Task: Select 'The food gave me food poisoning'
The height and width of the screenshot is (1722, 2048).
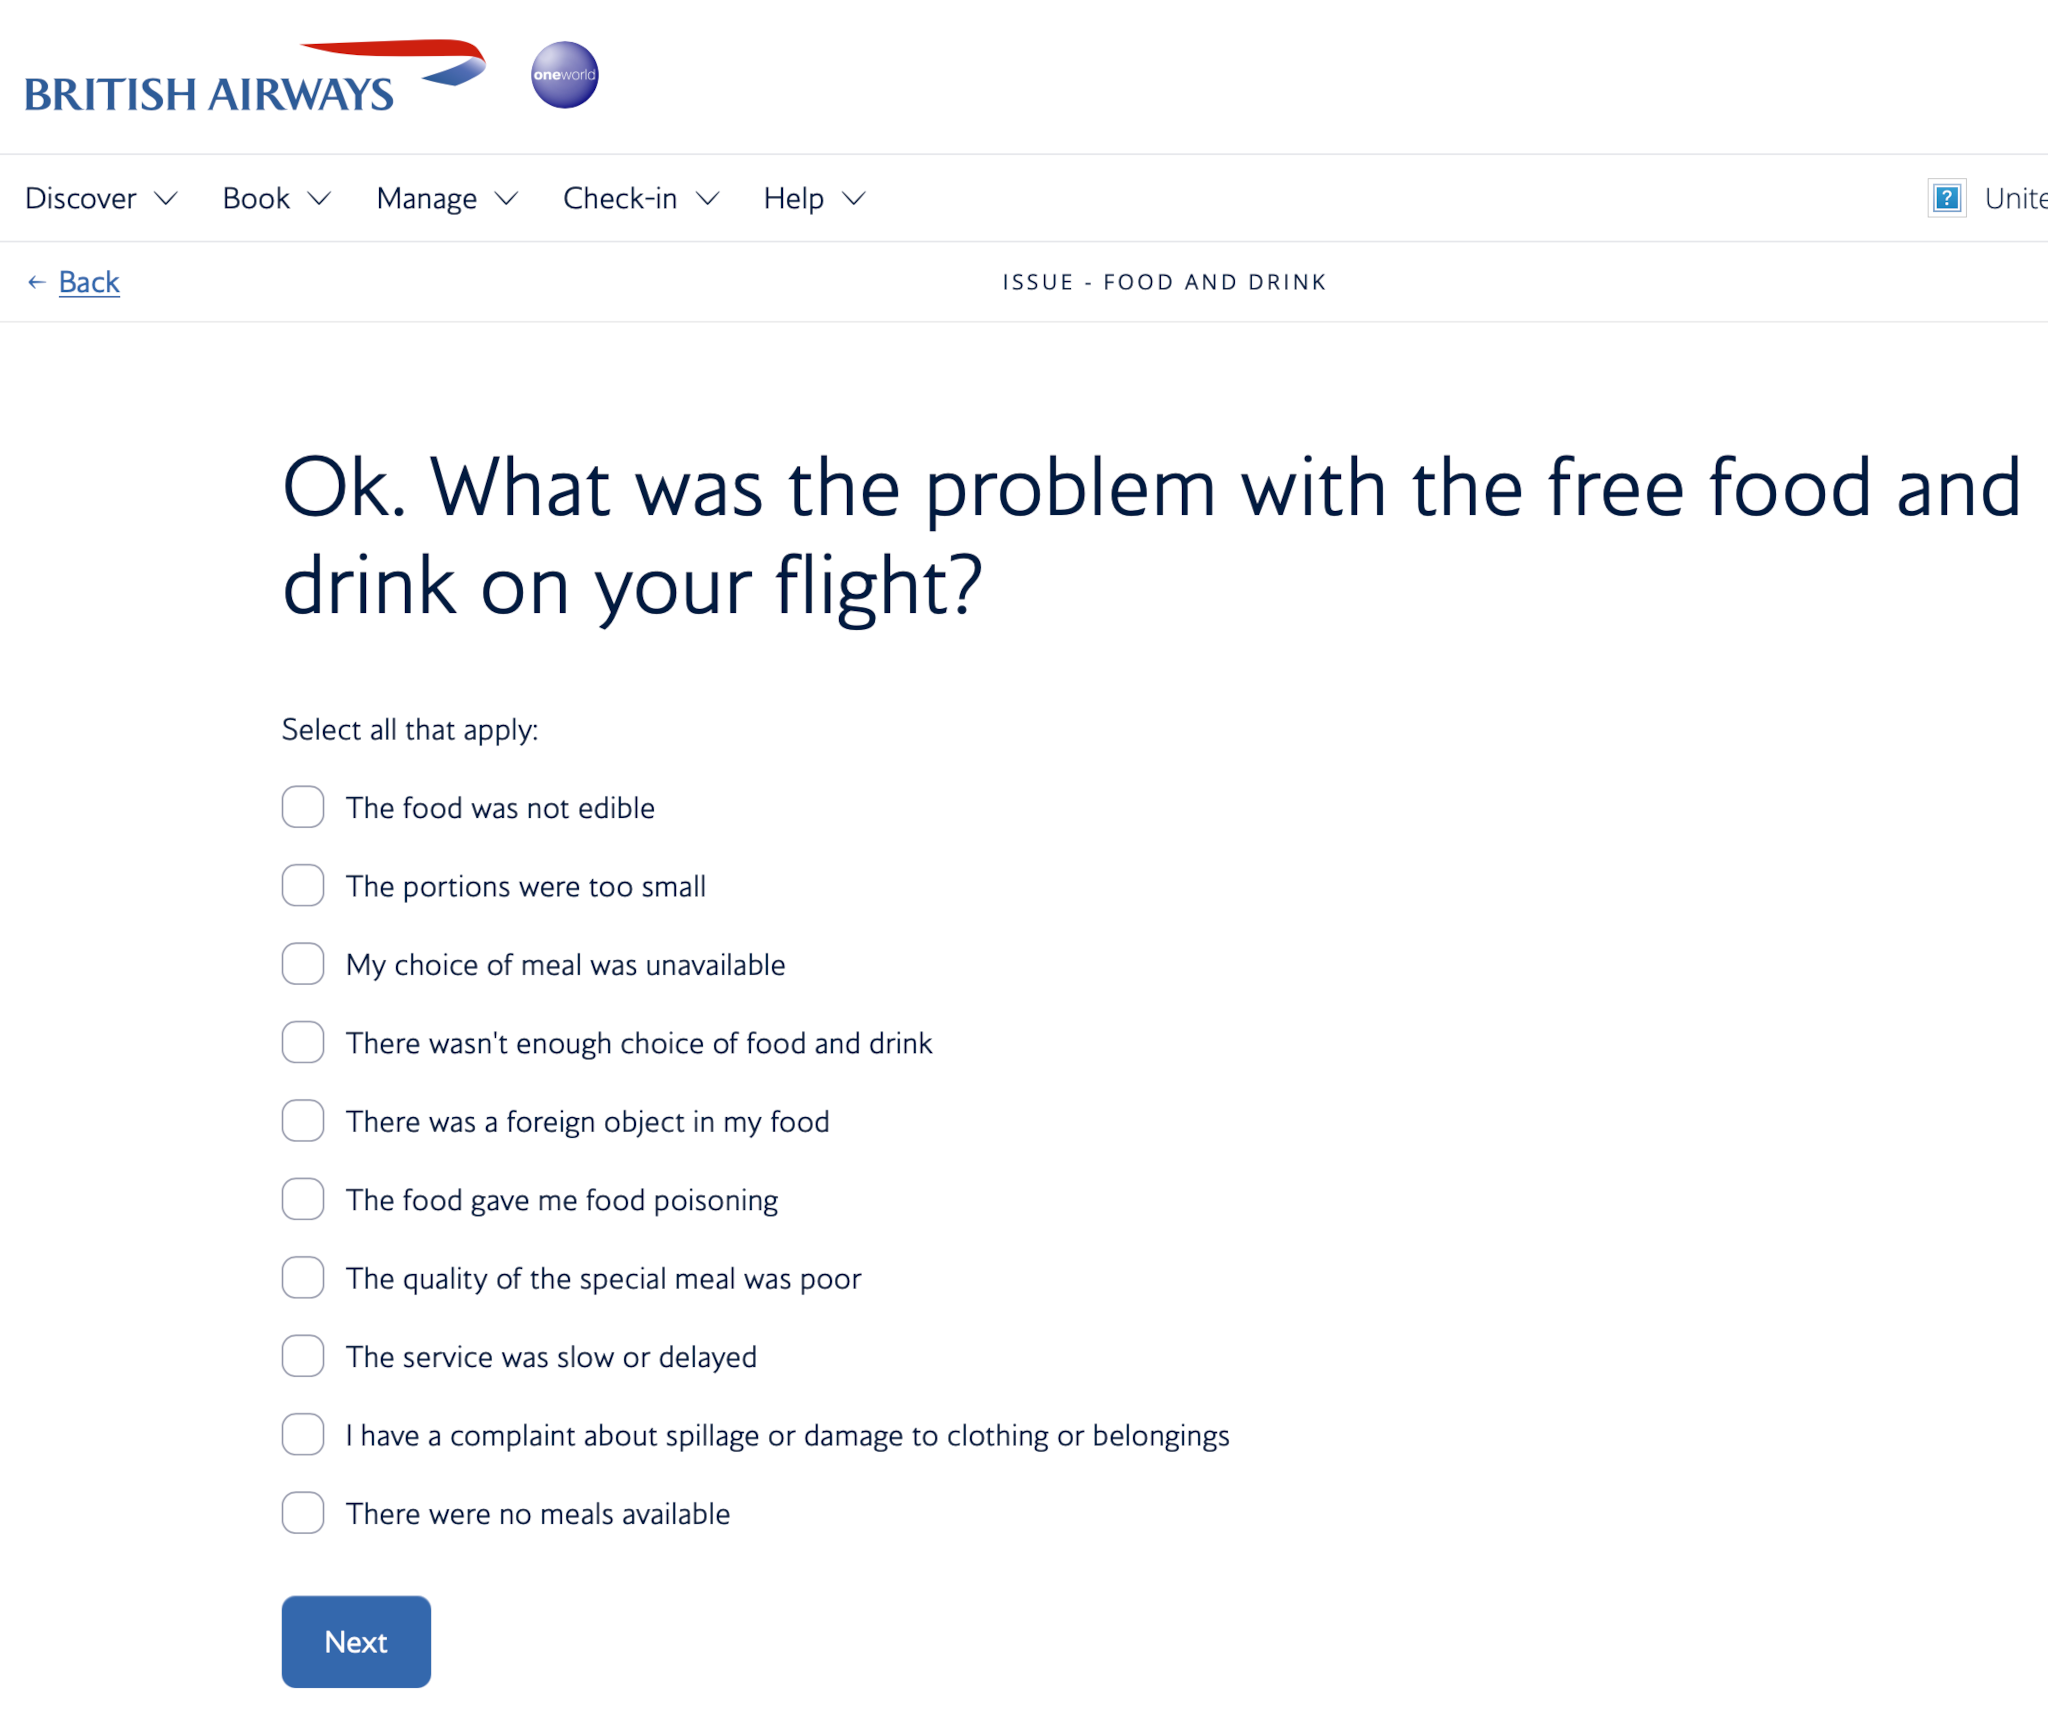Action: 302,1200
